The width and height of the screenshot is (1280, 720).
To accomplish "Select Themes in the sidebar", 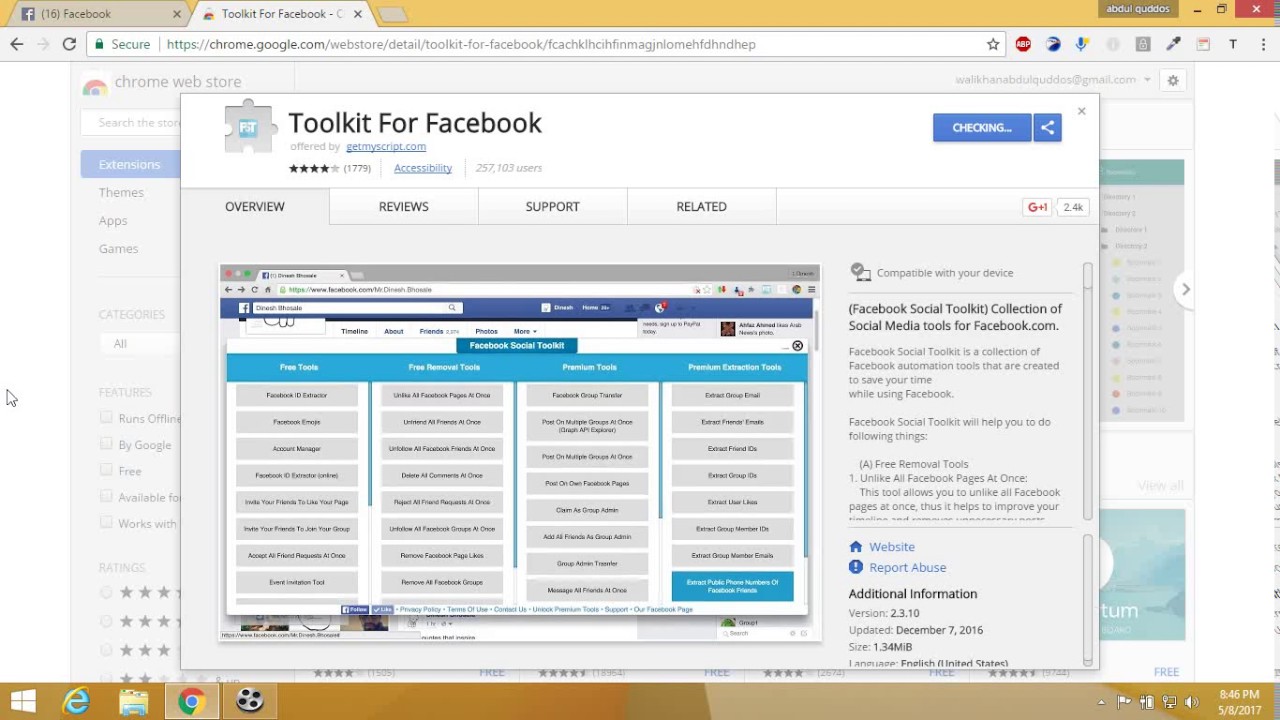I will [121, 192].
